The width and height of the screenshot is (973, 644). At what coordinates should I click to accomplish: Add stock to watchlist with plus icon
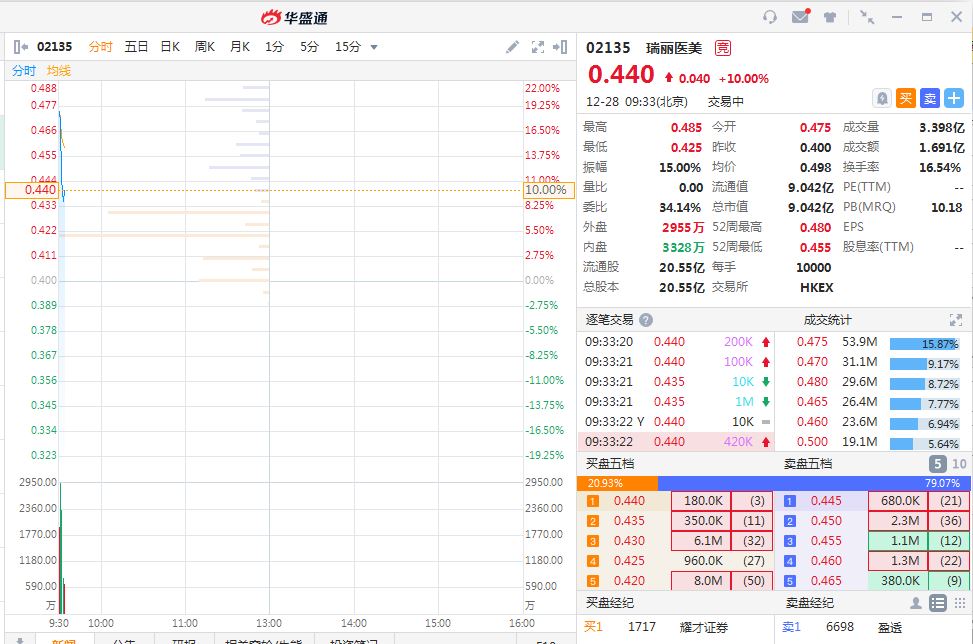click(954, 98)
